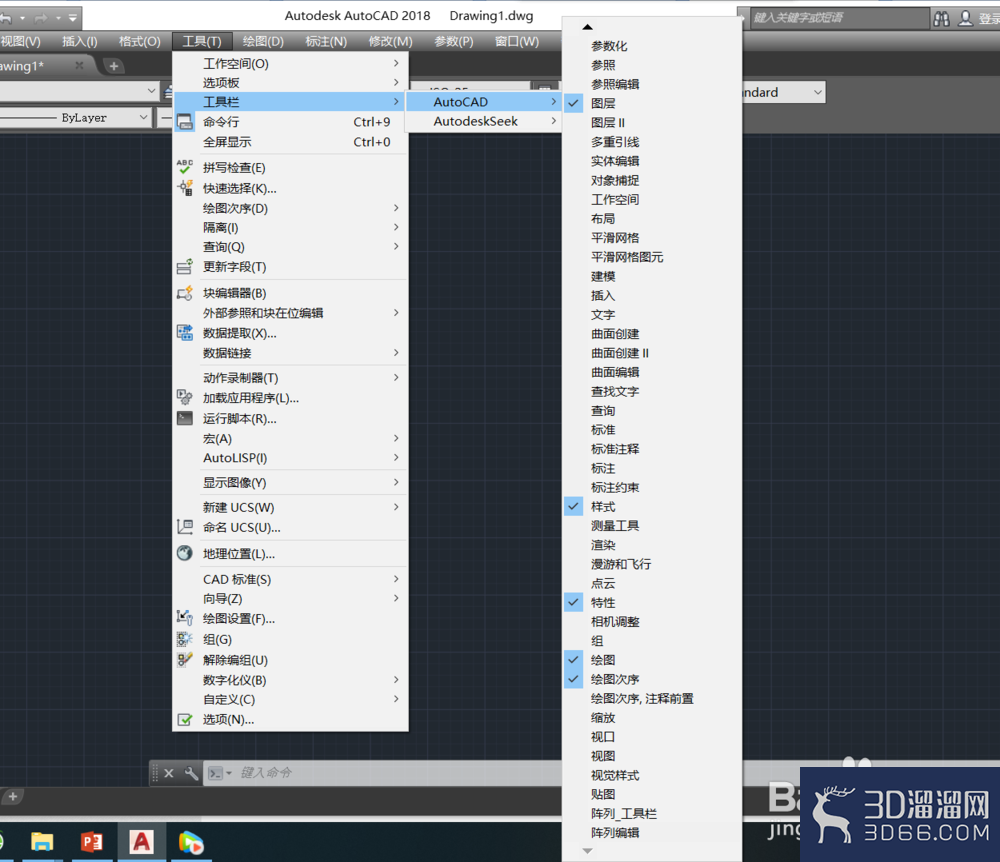
Task: Click the Command Line menu icon
Action: [185, 122]
